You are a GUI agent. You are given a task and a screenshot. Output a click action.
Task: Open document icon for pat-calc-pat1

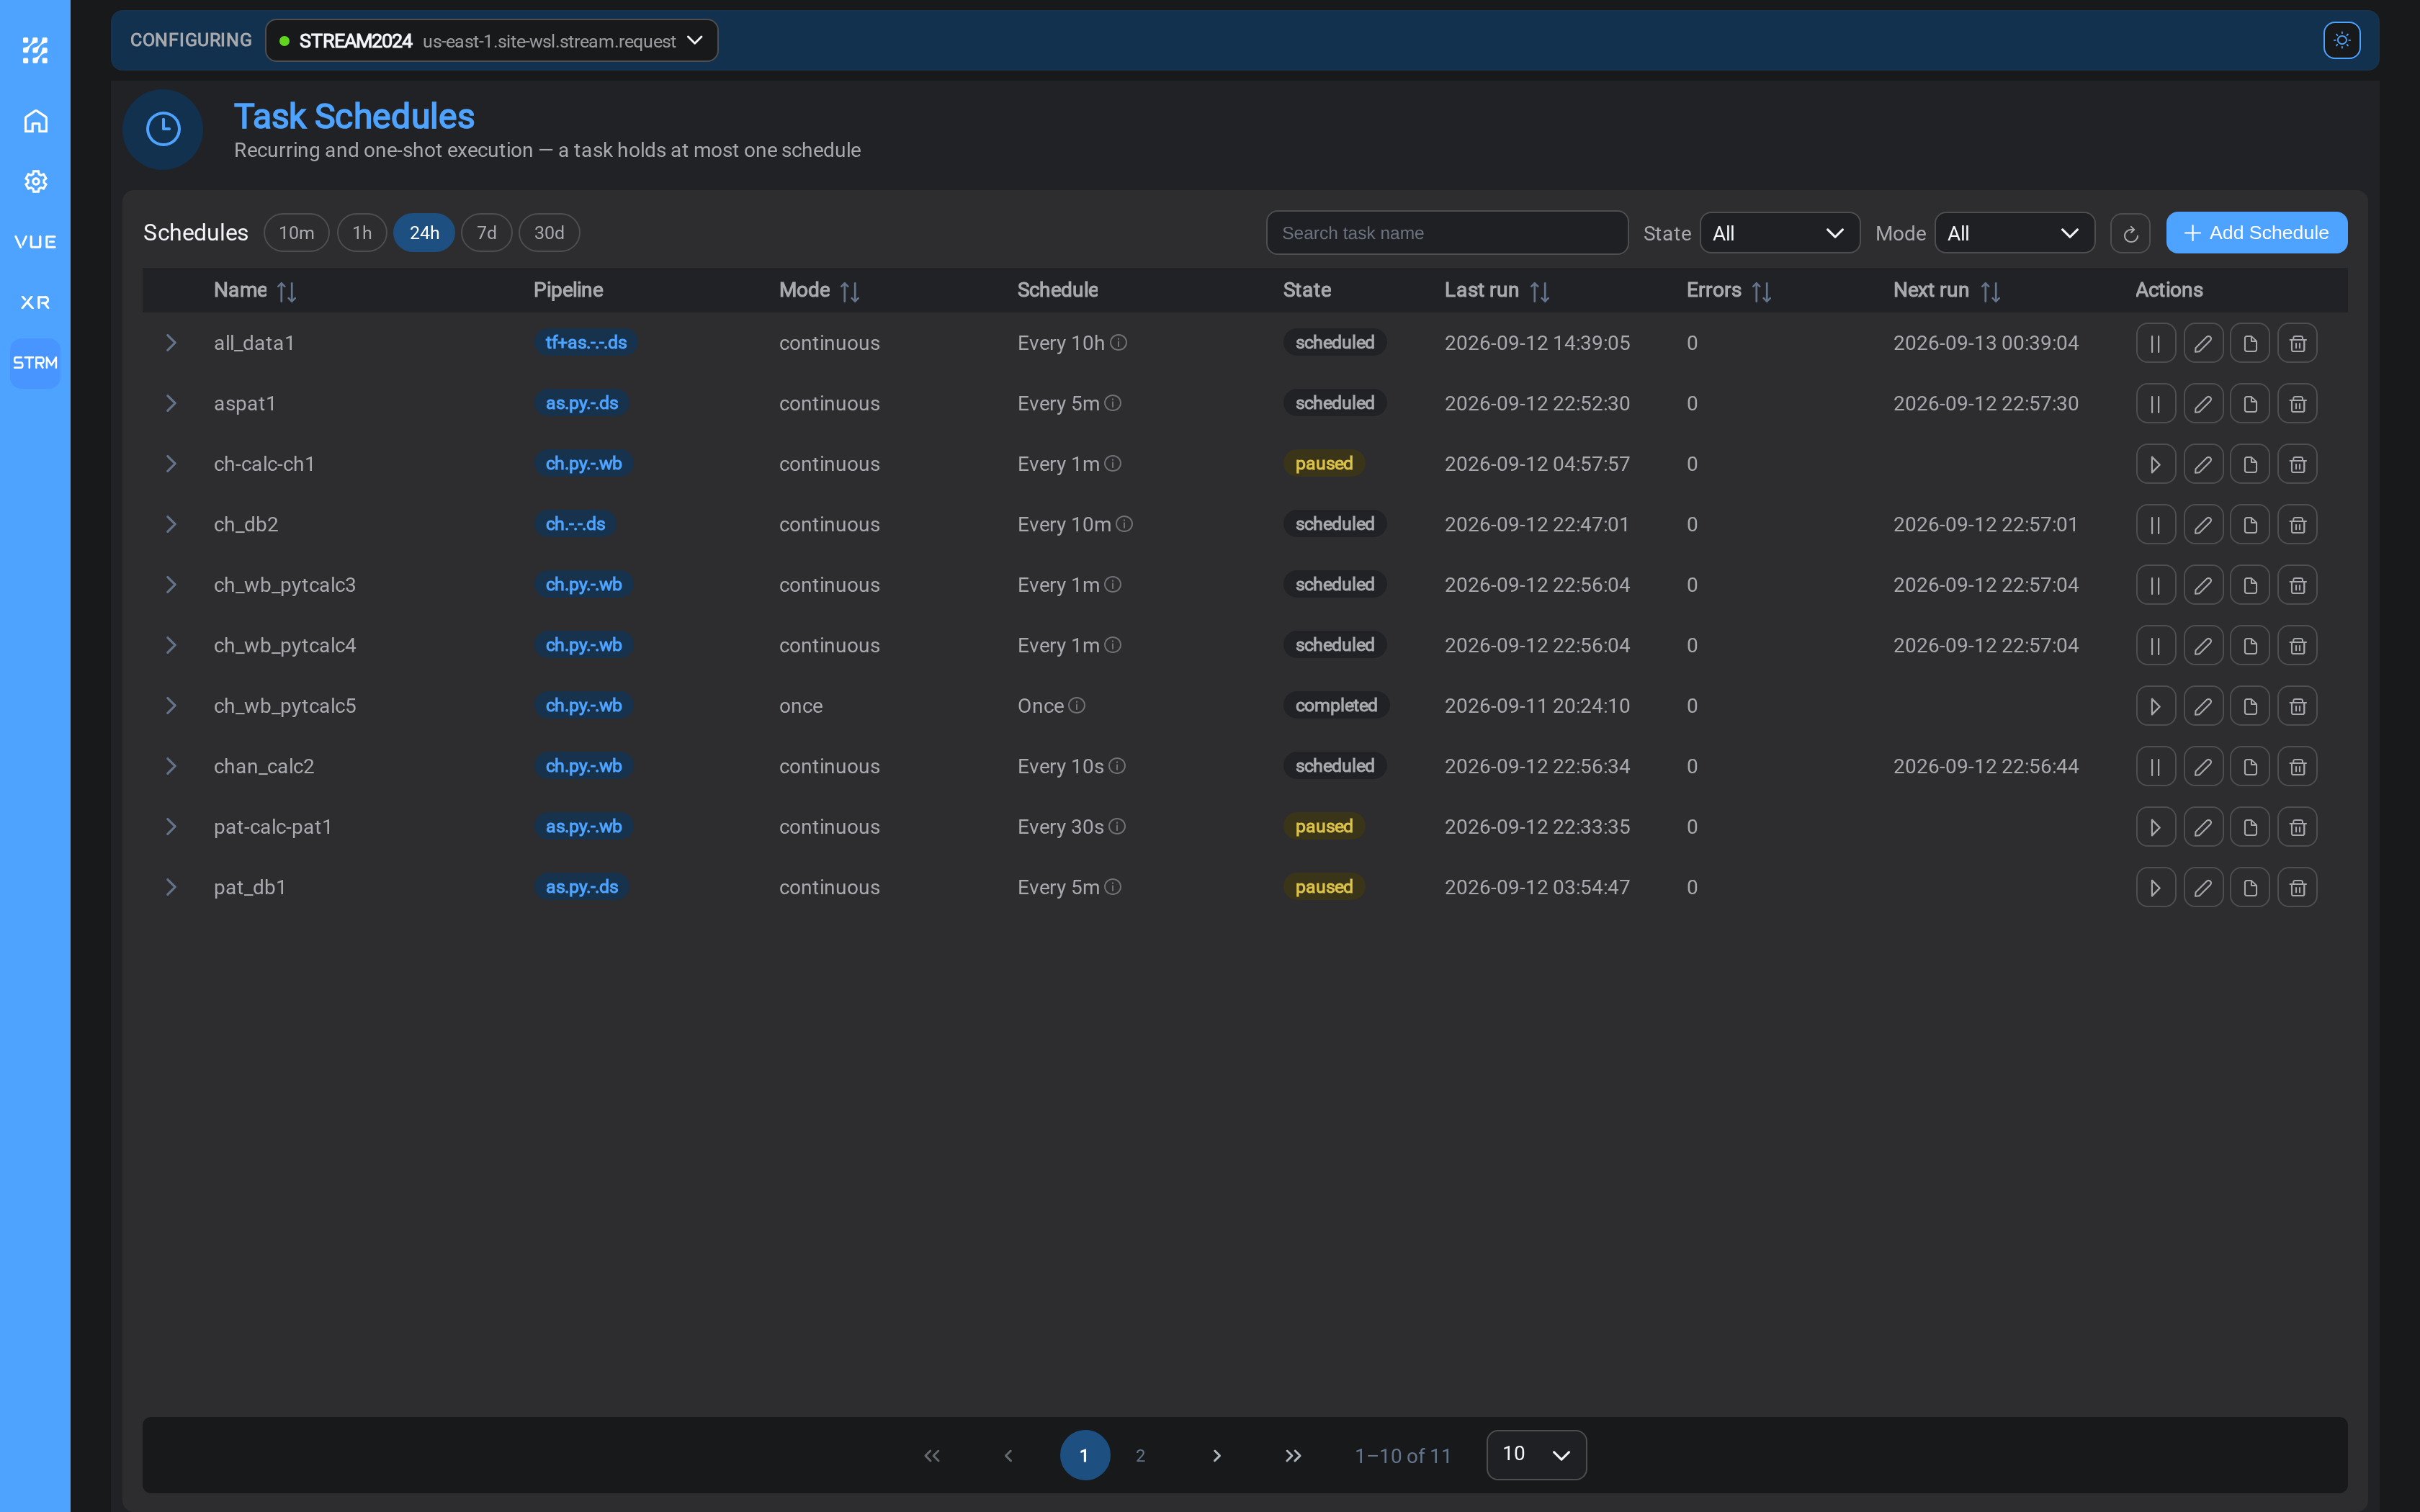[2250, 827]
